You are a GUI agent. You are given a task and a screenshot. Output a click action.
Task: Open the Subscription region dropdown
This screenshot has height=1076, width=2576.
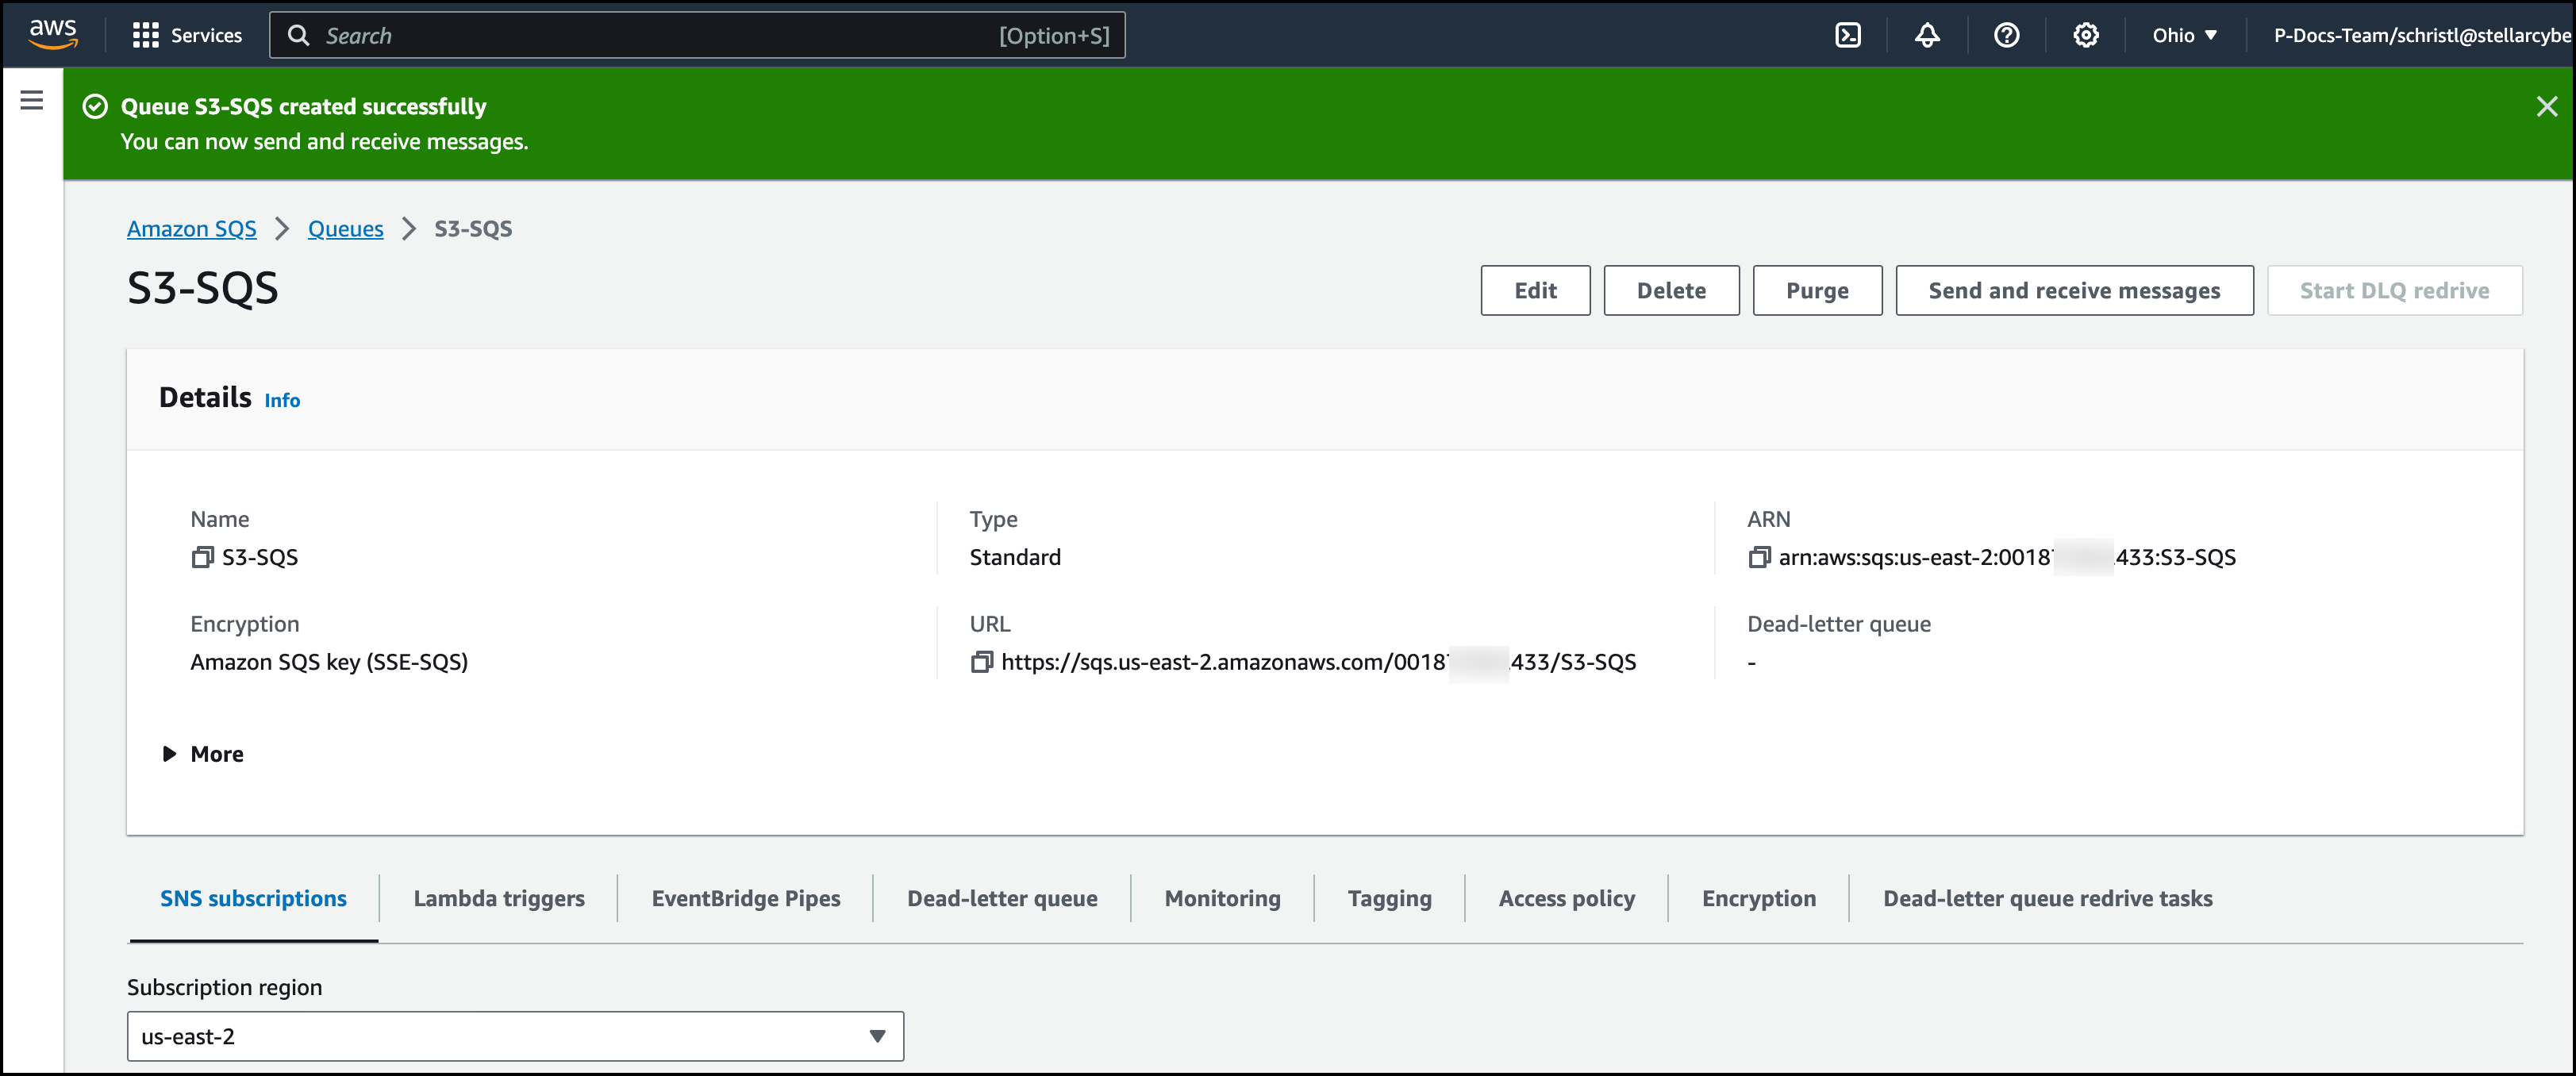515,1036
